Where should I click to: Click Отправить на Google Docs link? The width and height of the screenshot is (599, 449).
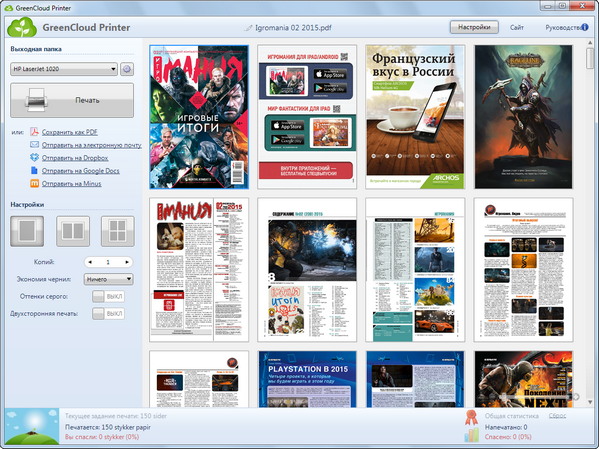(x=81, y=171)
